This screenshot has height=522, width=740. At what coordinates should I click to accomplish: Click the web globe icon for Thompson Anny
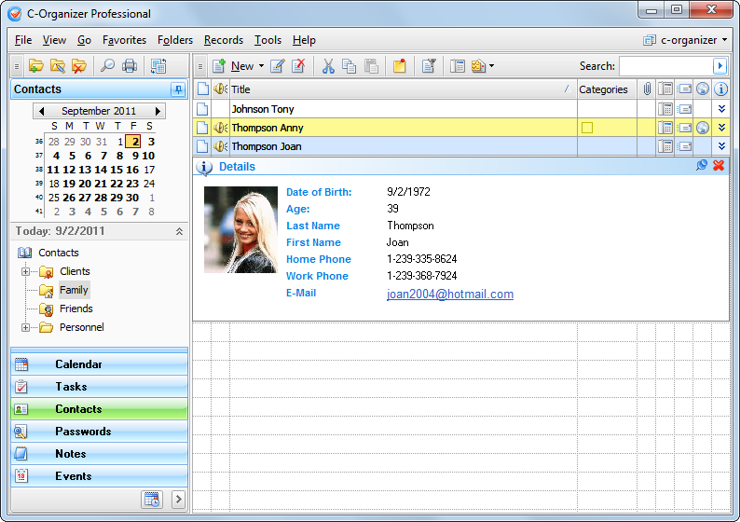pos(703,128)
